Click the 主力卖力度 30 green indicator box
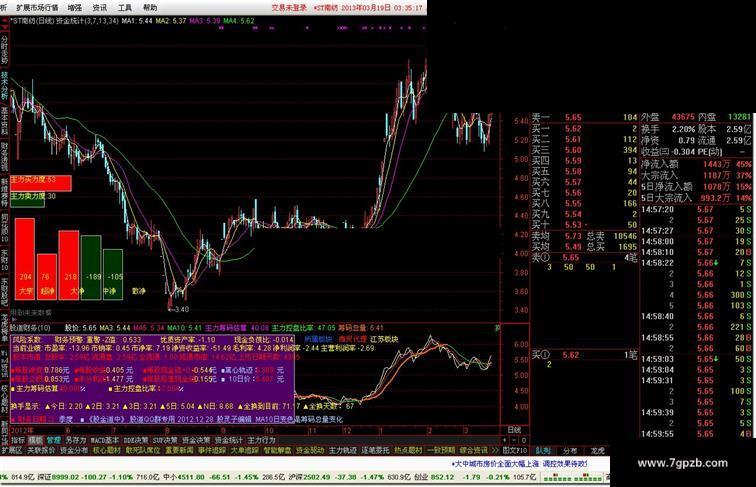Image resolution: width=756 pixels, height=487 pixels. pyautogui.click(x=27, y=200)
